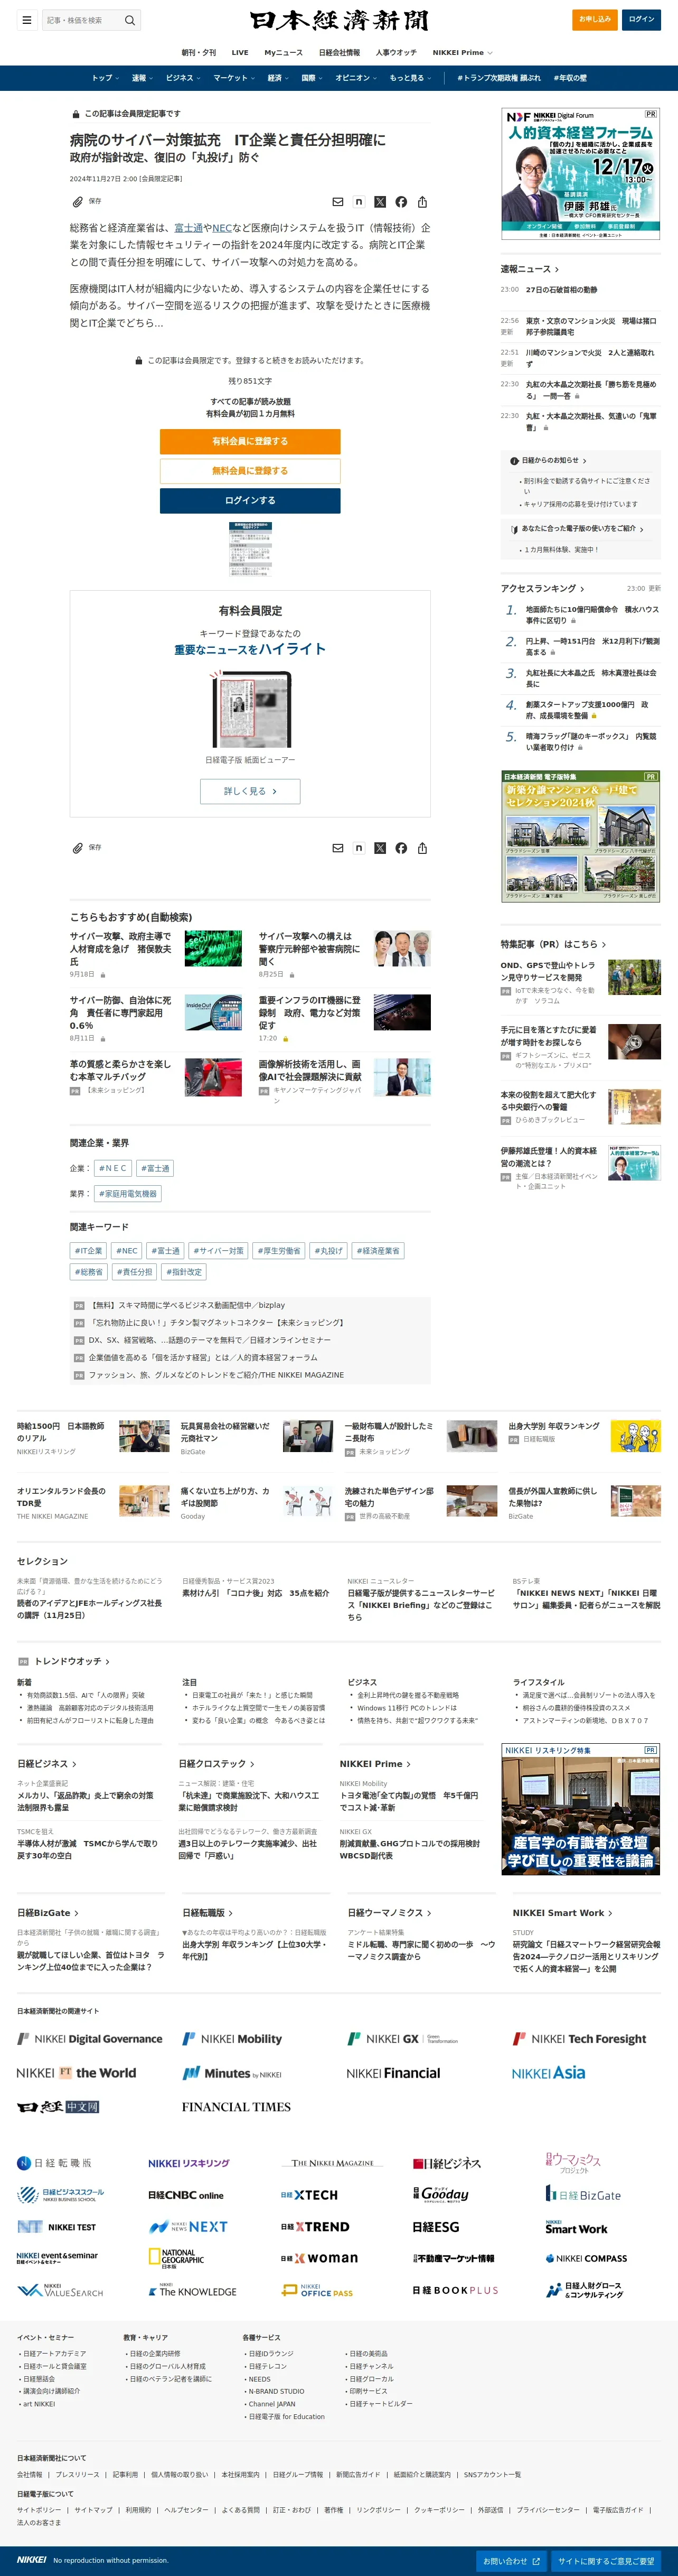The height and width of the screenshot is (2576, 678).
Task: Open top share/export icon
Action: point(422,202)
